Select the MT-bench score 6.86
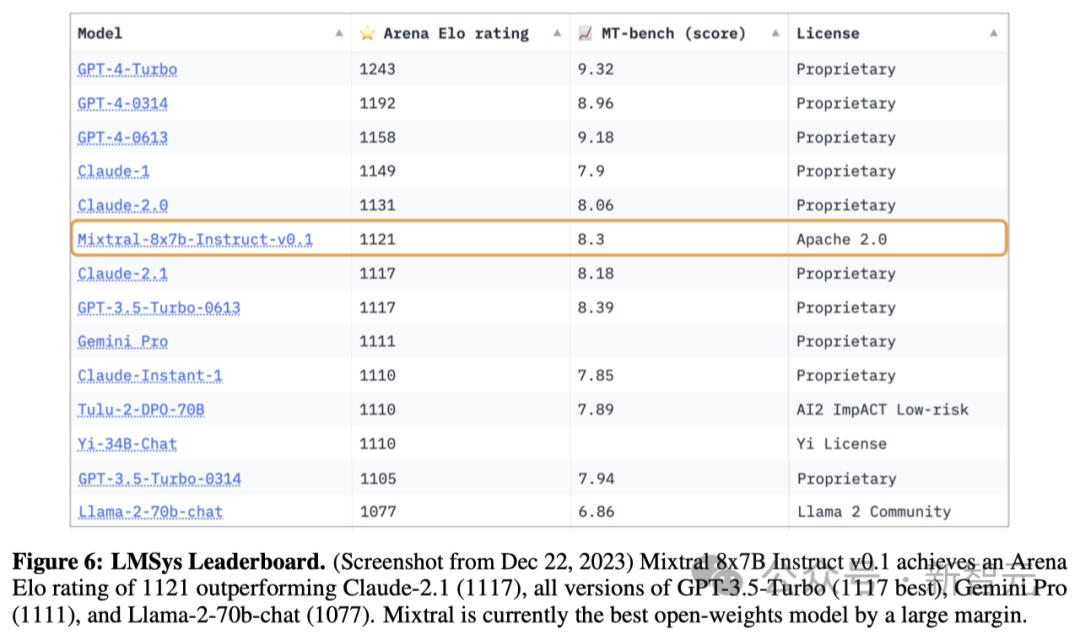The width and height of the screenshot is (1080, 635). [x=596, y=512]
